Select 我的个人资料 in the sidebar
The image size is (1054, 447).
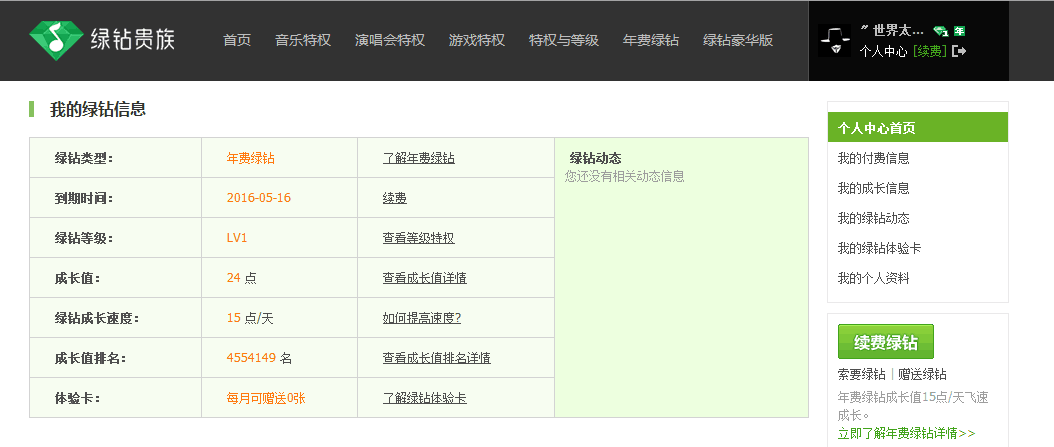pos(873,278)
